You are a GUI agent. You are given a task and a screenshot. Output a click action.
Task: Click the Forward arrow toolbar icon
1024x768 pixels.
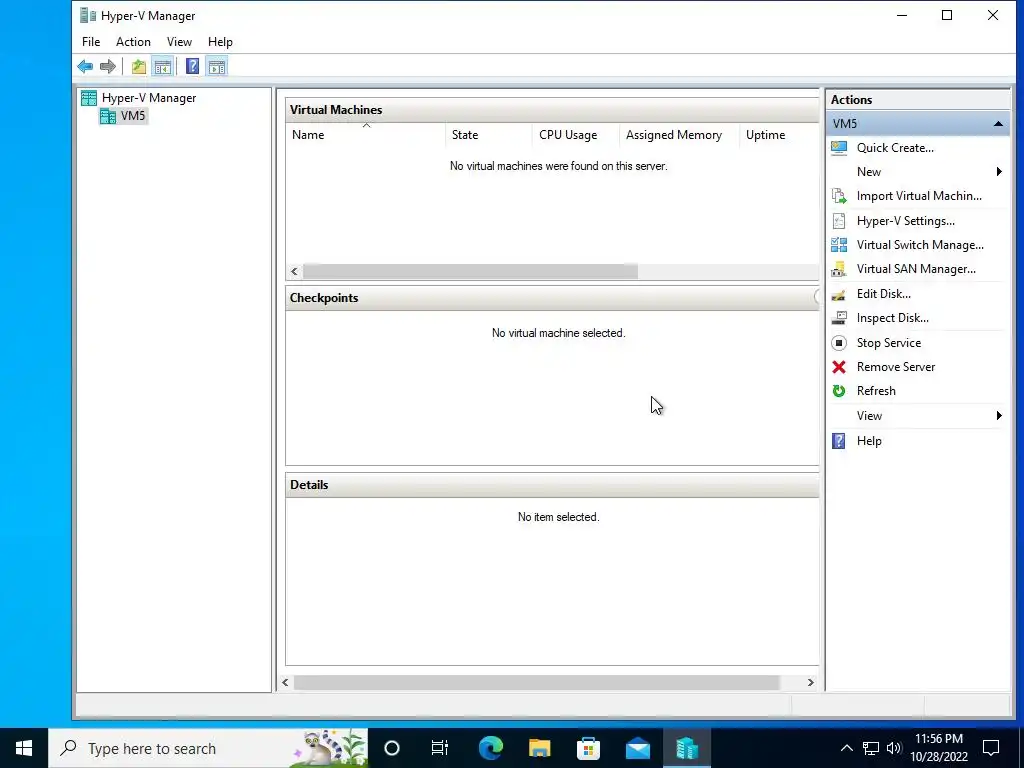pyautogui.click(x=108, y=66)
